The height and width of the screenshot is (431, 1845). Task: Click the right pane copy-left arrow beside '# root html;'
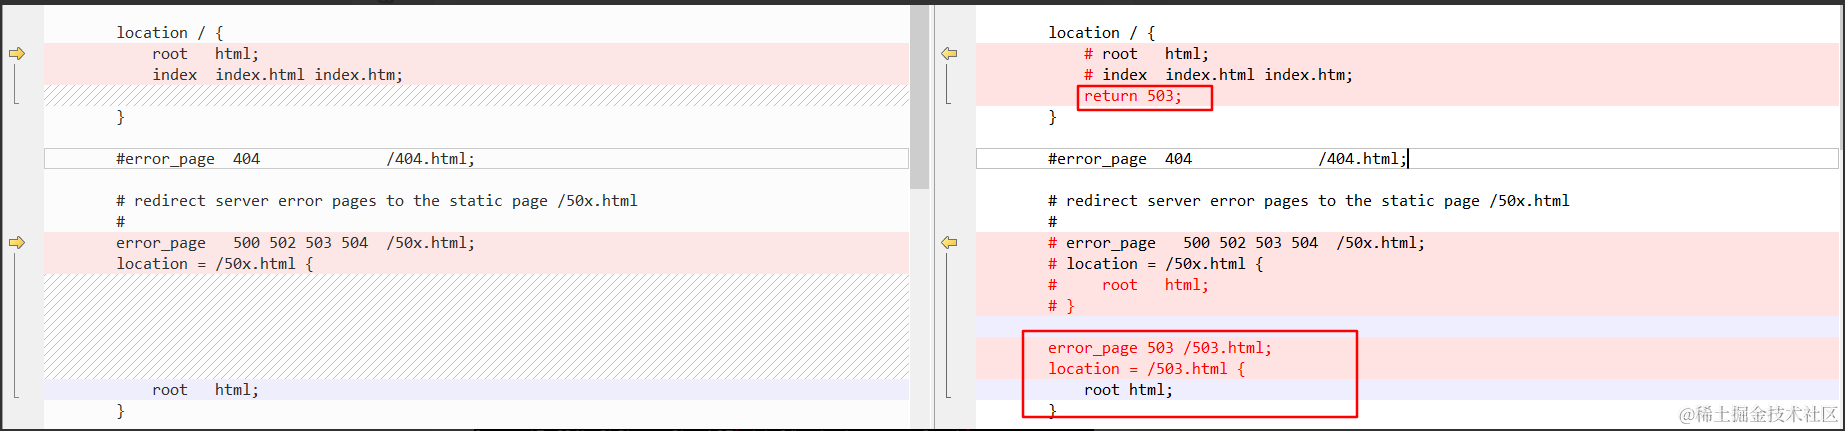(949, 54)
